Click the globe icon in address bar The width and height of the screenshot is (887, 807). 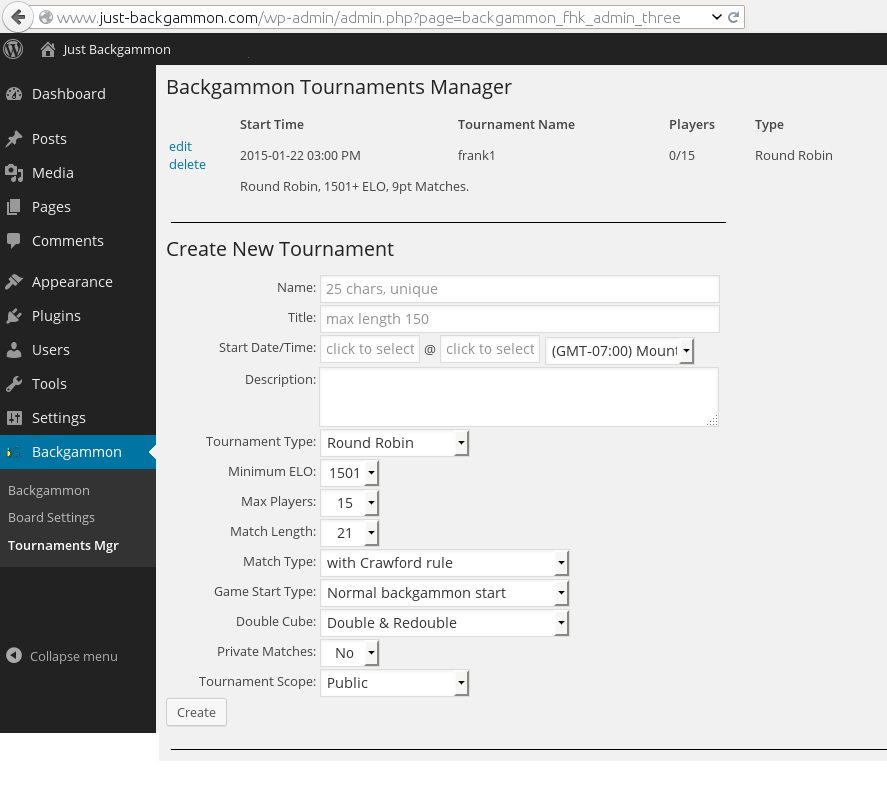(x=46, y=18)
